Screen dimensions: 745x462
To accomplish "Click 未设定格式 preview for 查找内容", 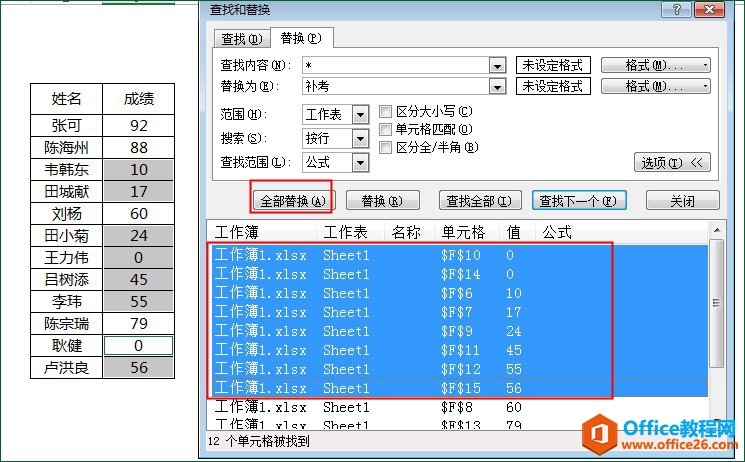I will pyautogui.click(x=553, y=65).
